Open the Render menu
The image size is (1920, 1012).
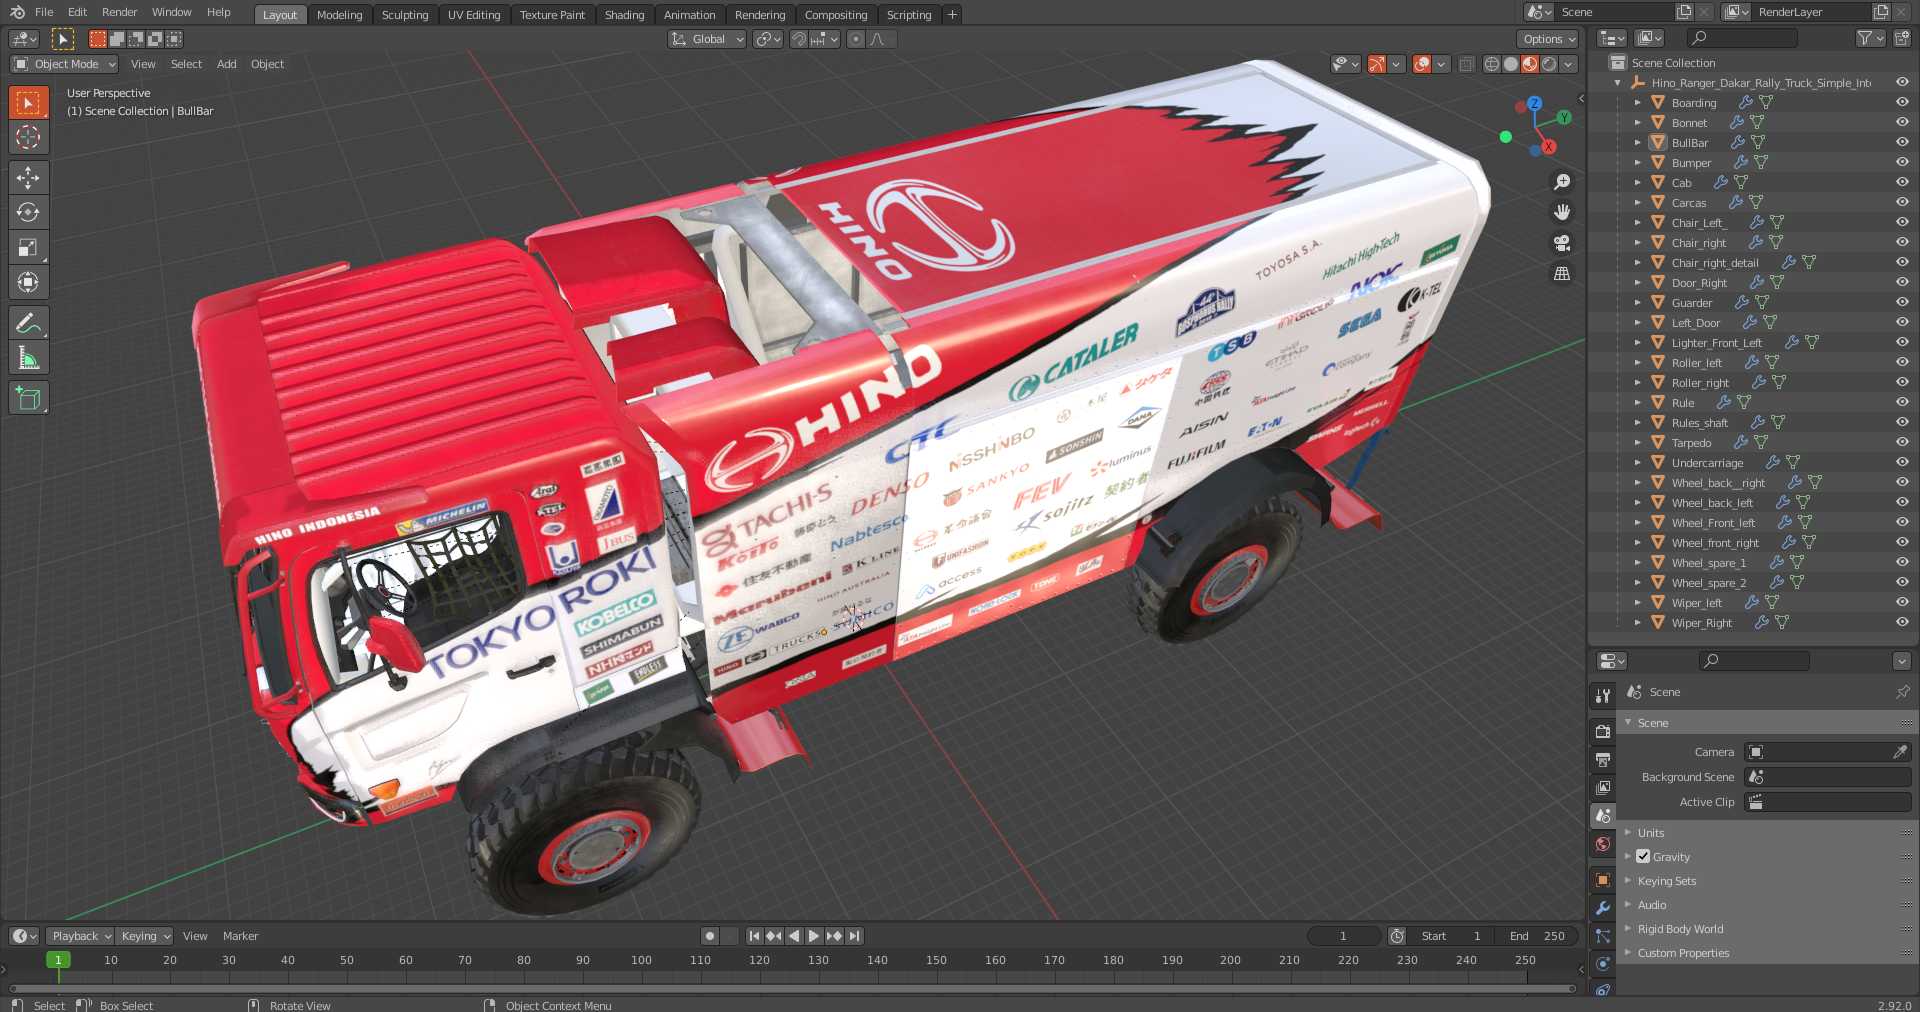click(119, 12)
